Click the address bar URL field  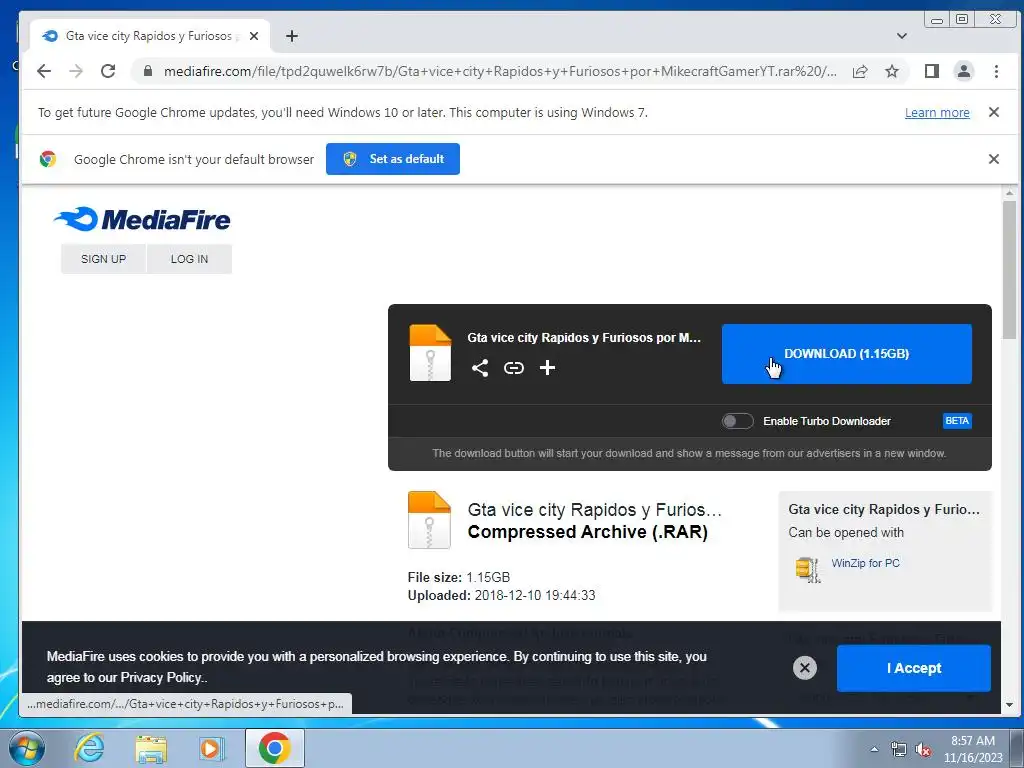click(x=500, y=71)
